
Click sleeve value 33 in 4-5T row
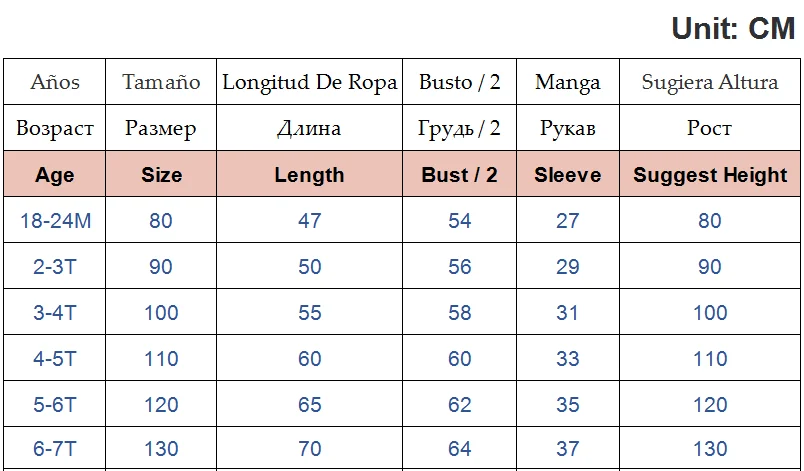point(568,359)
